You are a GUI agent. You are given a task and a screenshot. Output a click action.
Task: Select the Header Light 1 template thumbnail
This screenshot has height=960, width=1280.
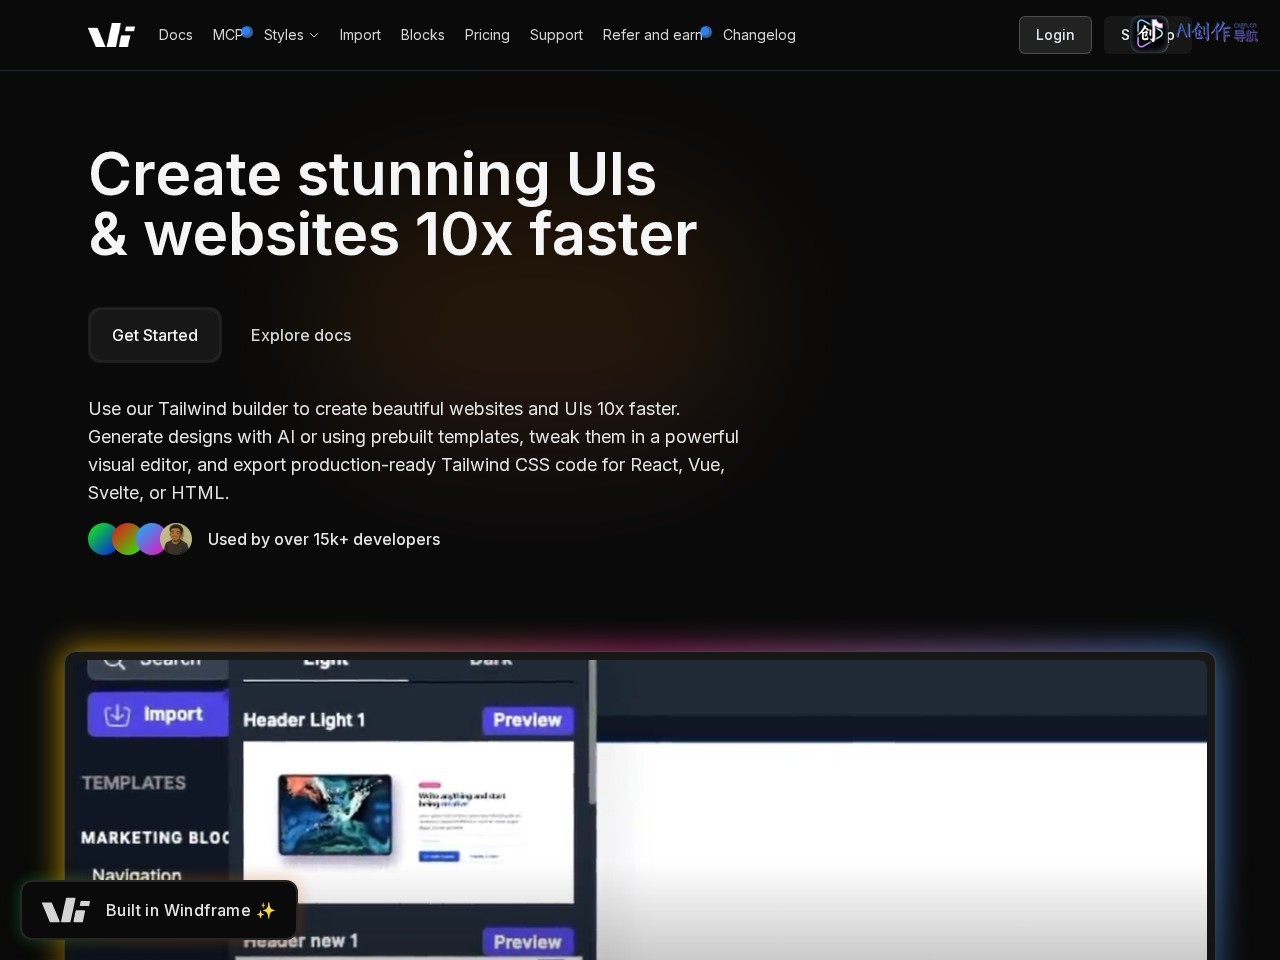[408, 822]
